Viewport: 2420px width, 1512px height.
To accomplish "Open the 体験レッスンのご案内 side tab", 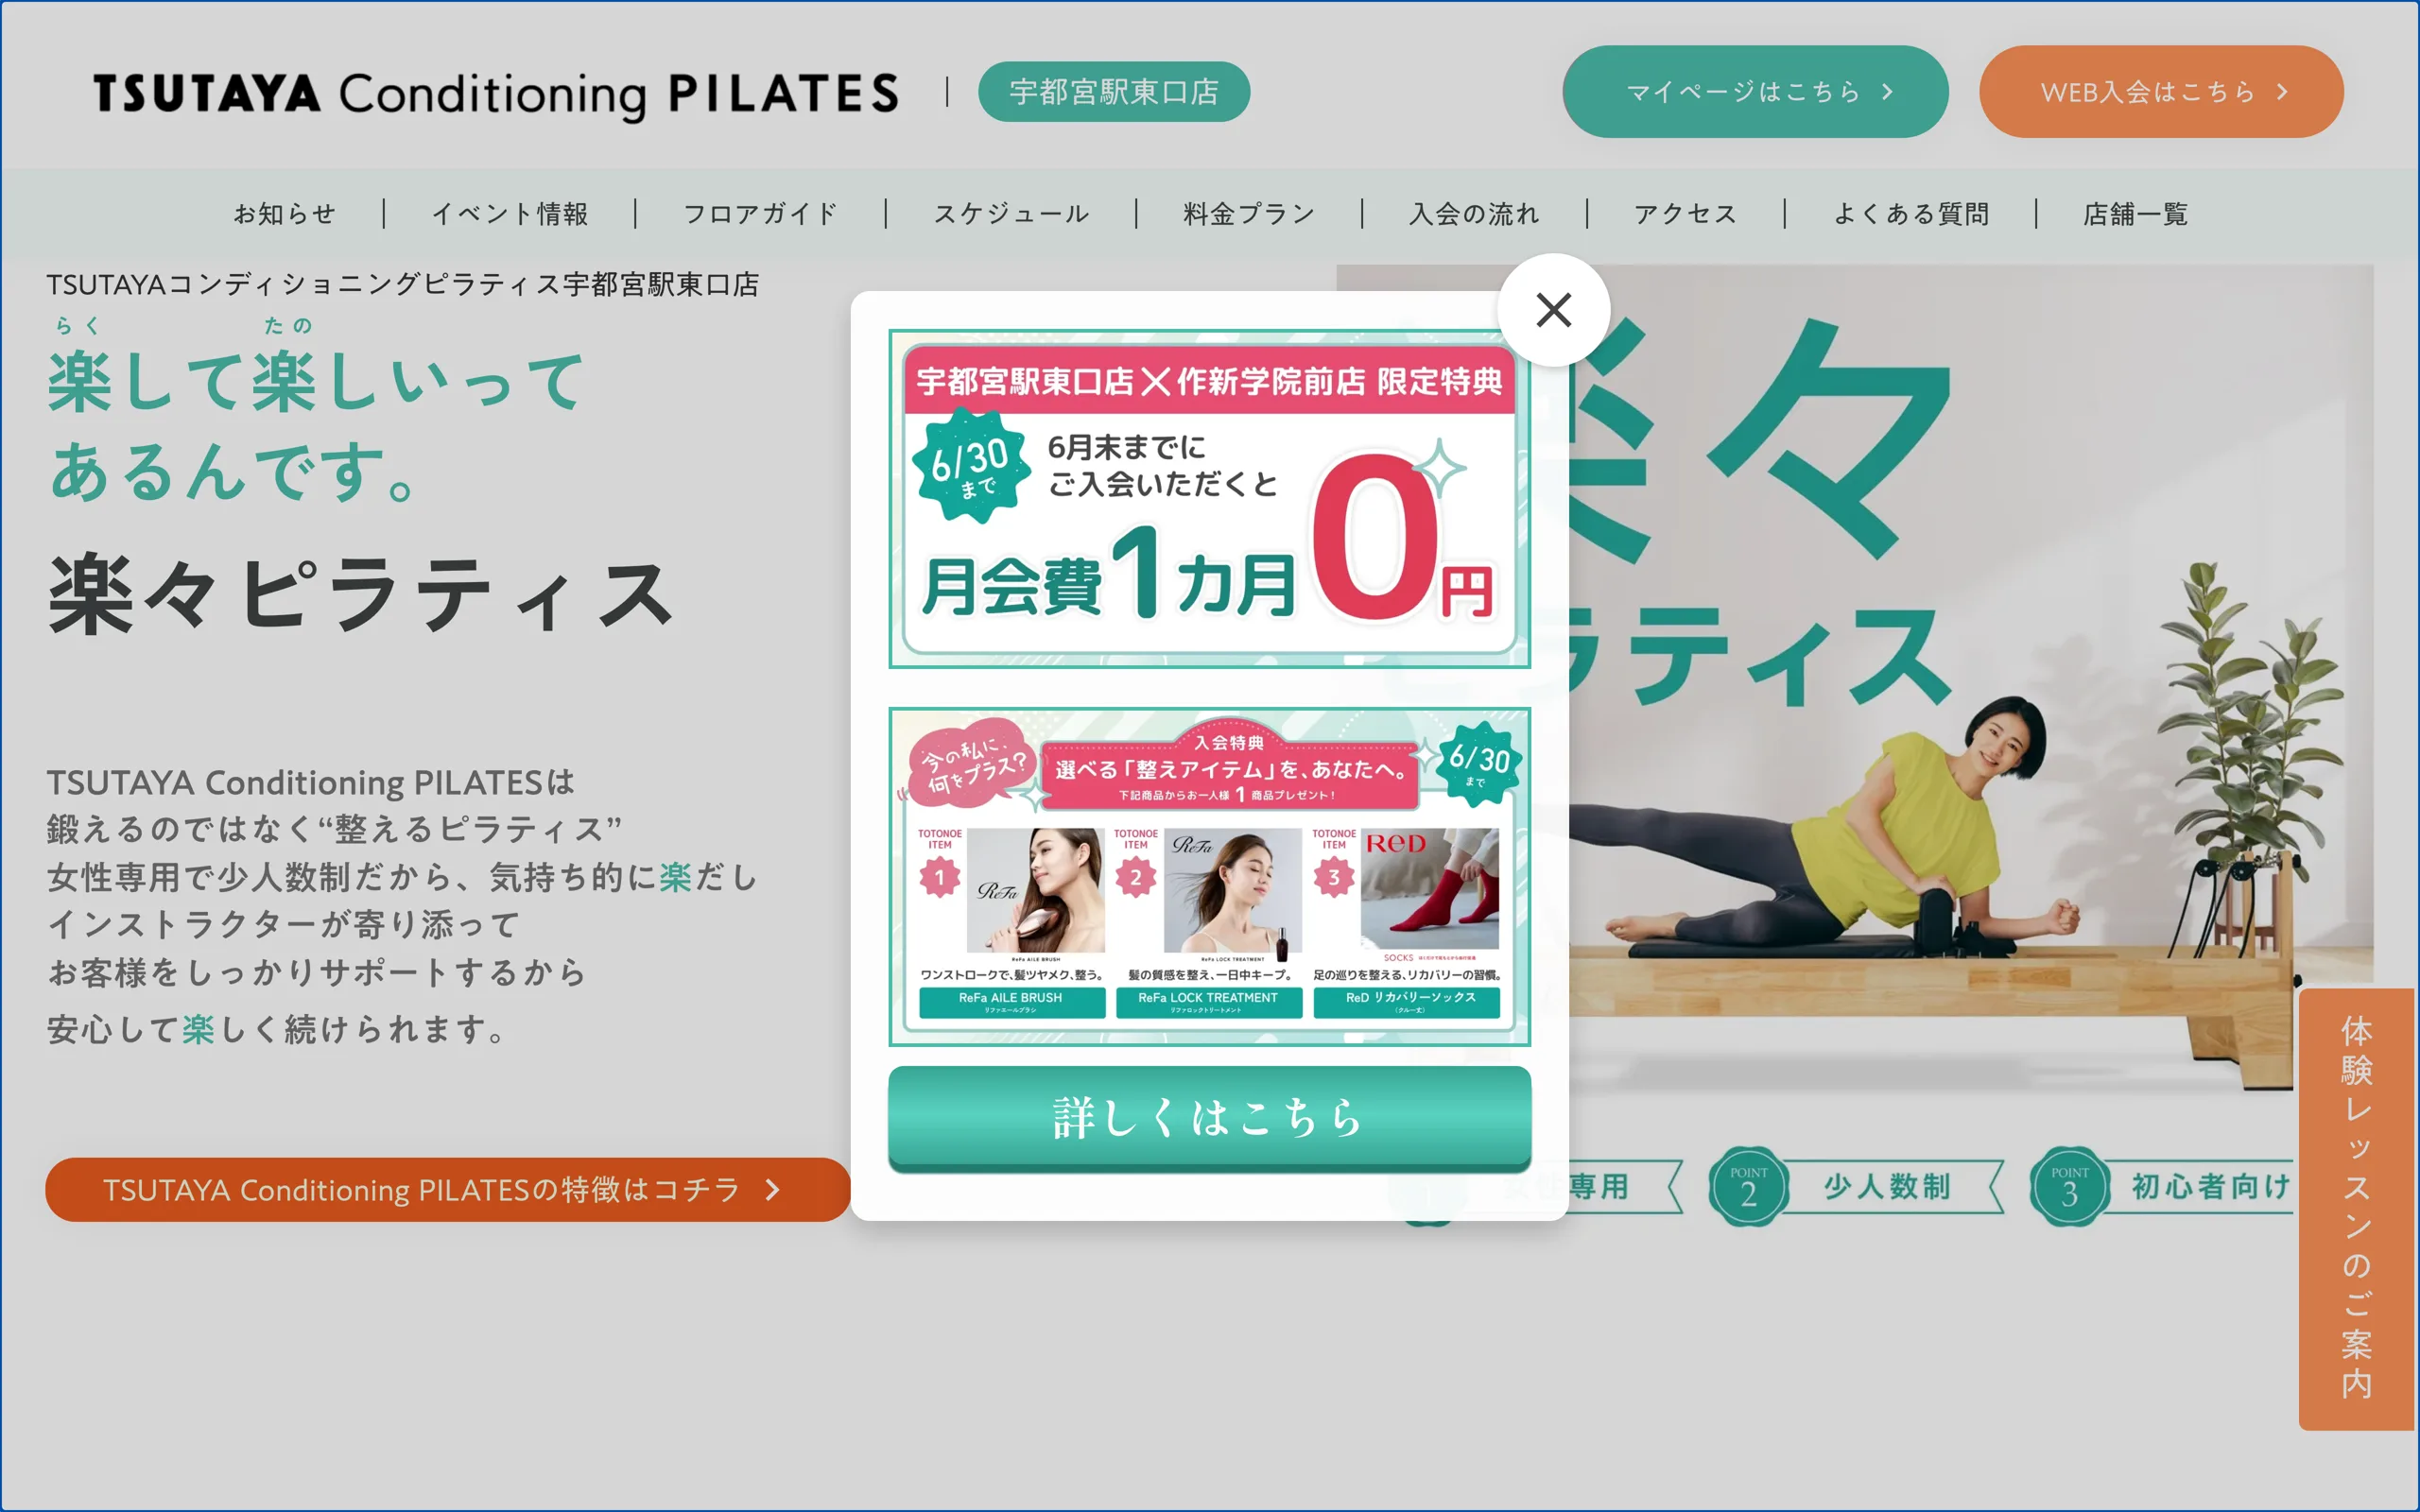I will [2357, 1209].
